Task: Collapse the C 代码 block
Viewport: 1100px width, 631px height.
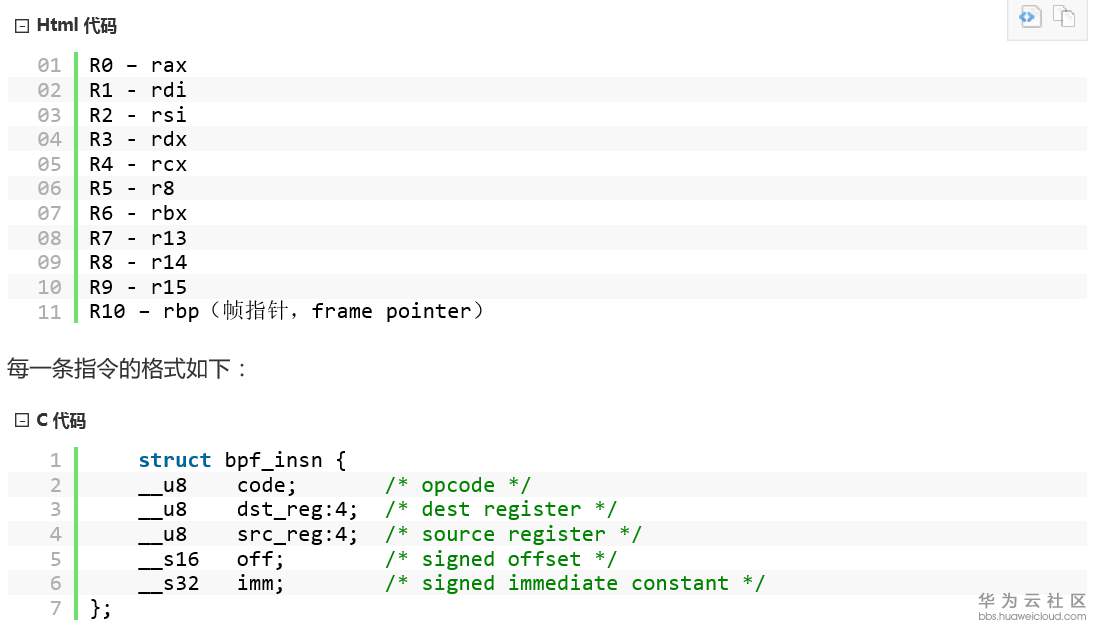Action: [22, 422]
